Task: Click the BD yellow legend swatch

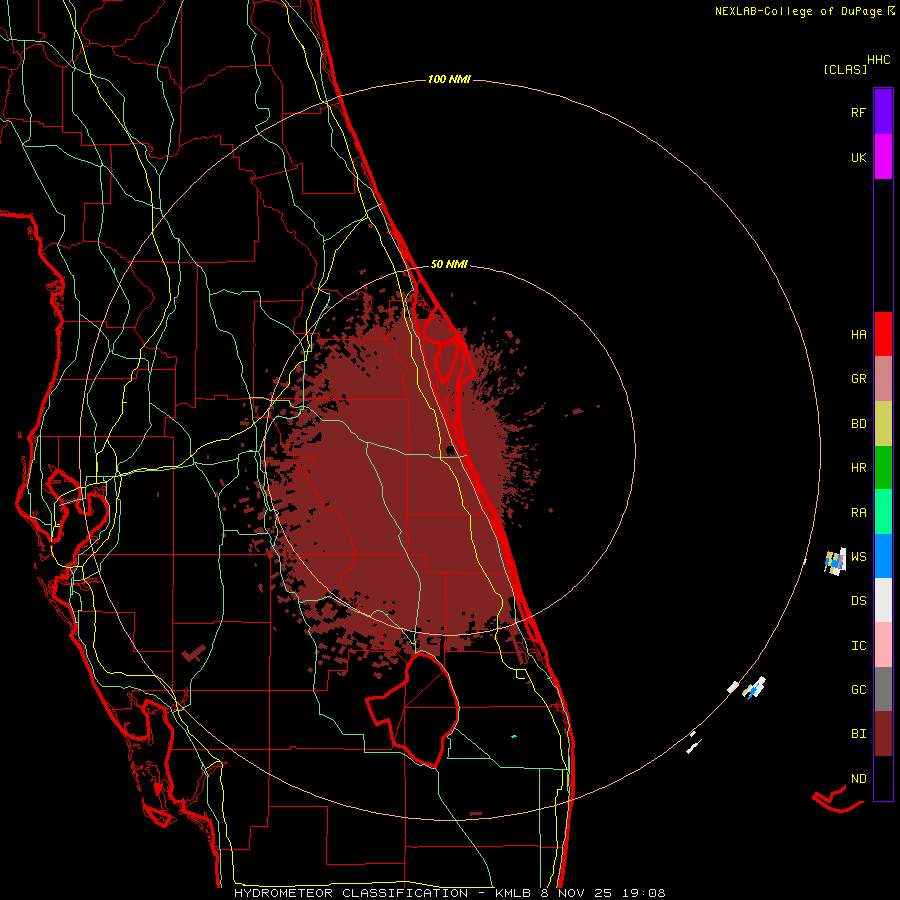Action: [x=883, y=423]
